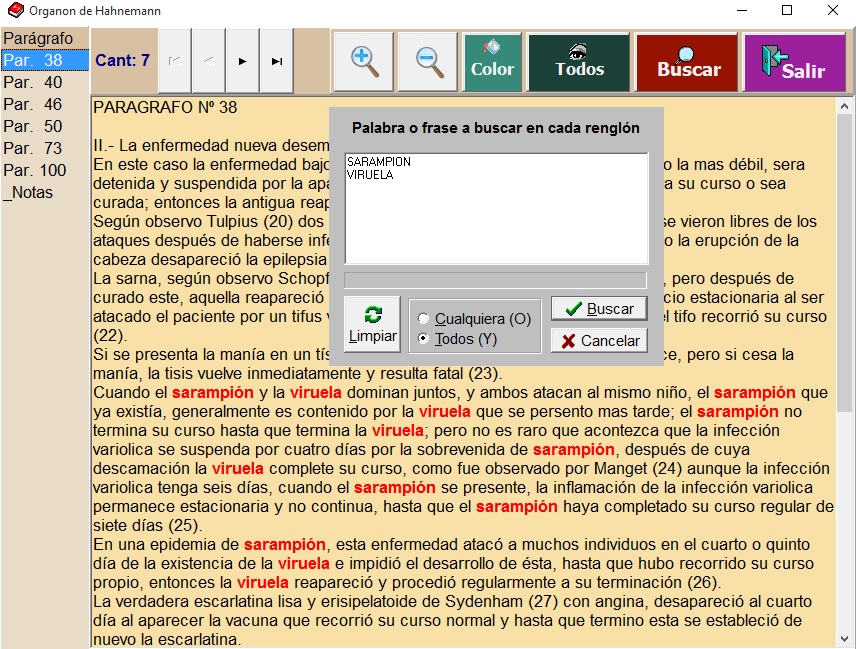This screenshot has height=649, width=856.
Task: Go to the previous paragraph result
Action: [209, 61]
